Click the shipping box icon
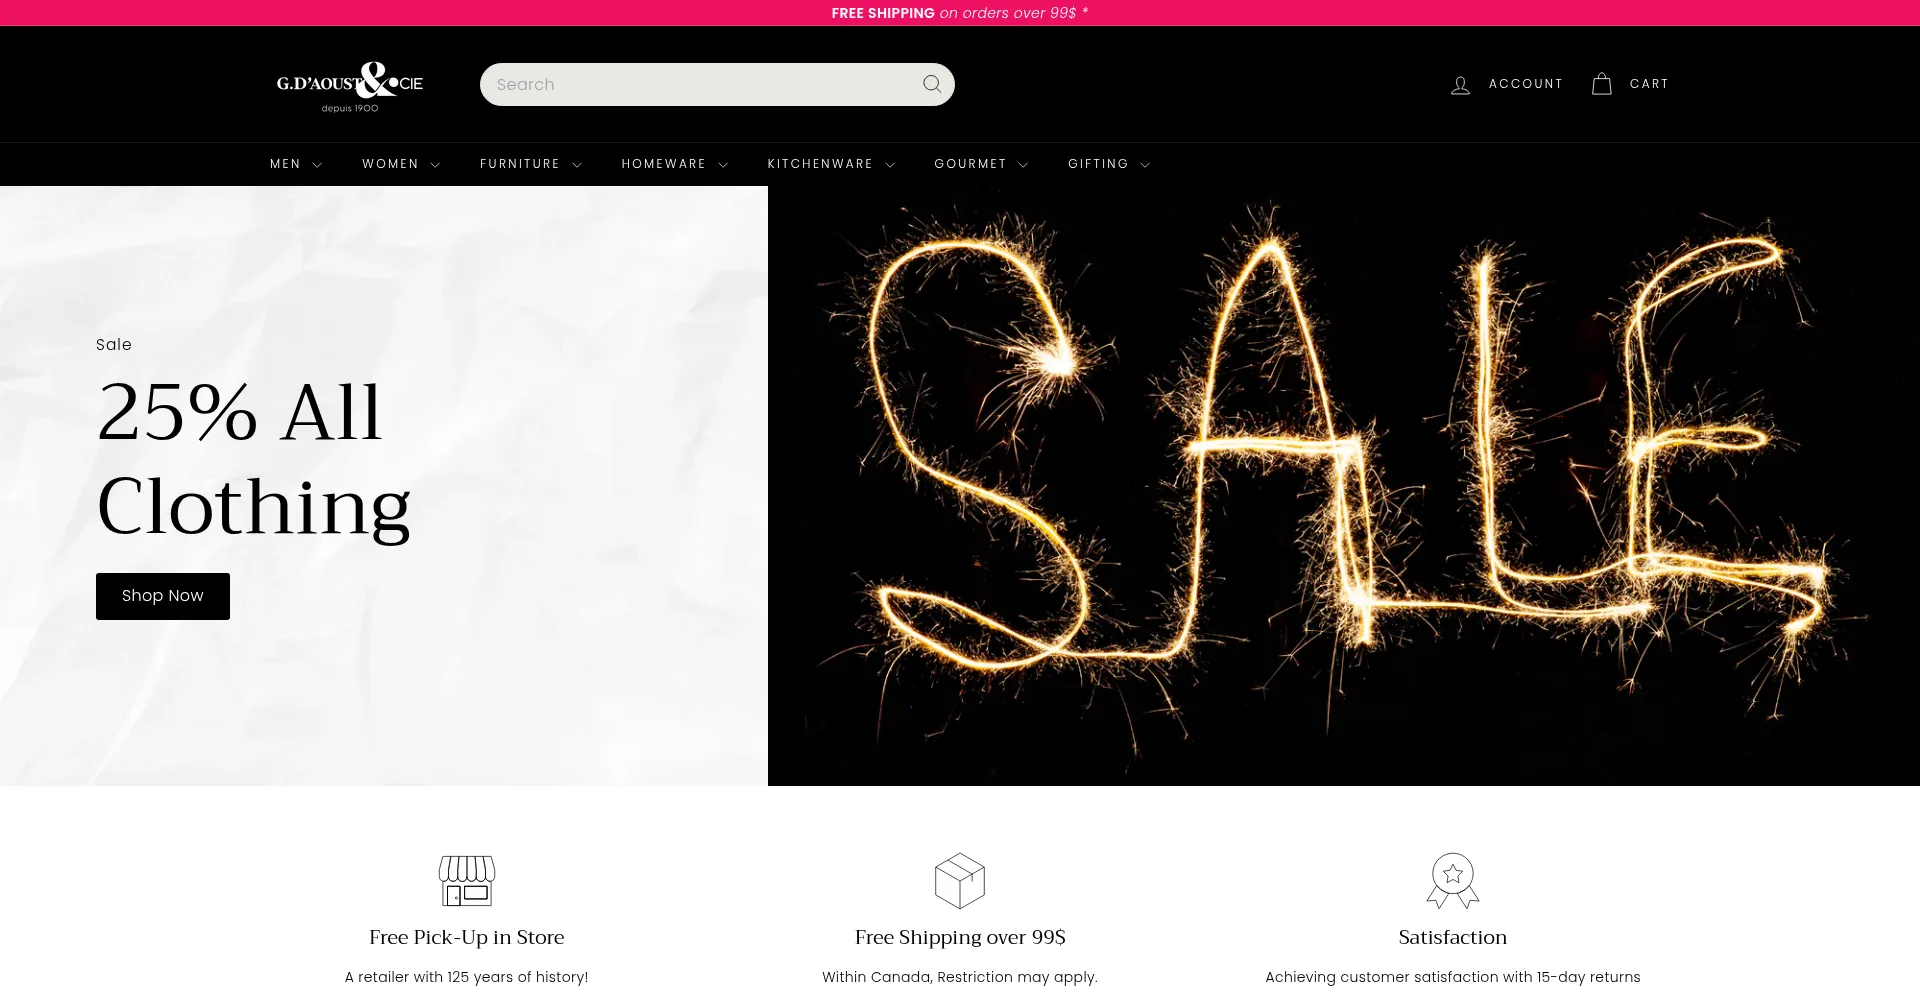1920x993 pixels. (960, 880)
